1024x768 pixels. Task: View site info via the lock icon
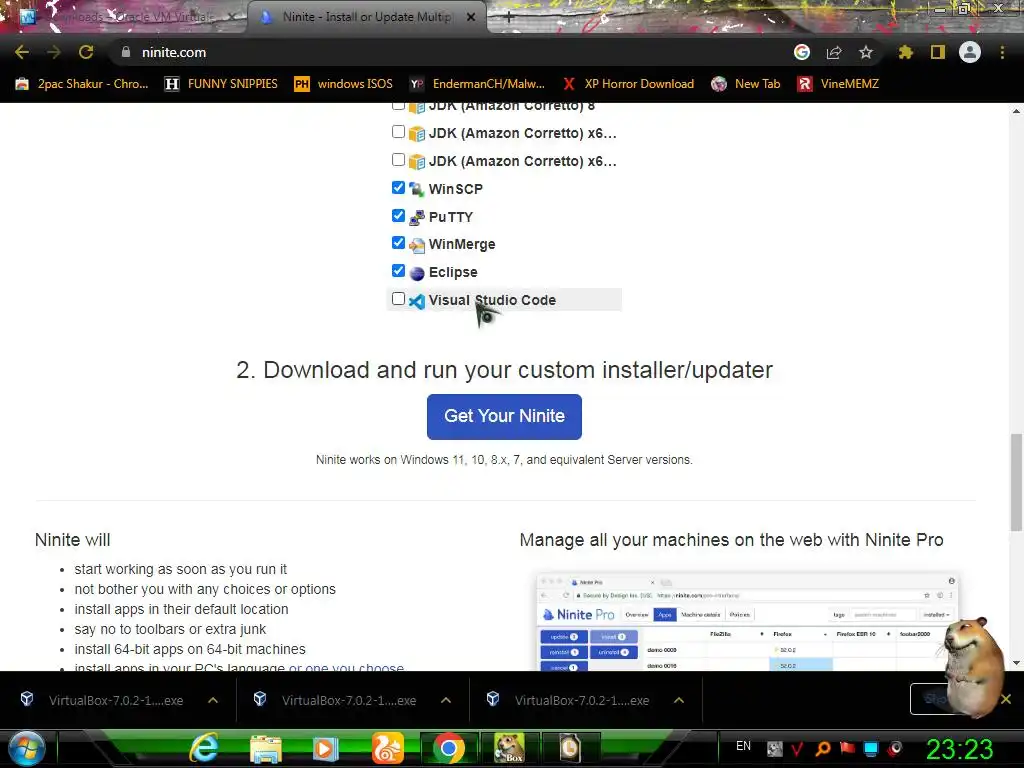[126, 52]
